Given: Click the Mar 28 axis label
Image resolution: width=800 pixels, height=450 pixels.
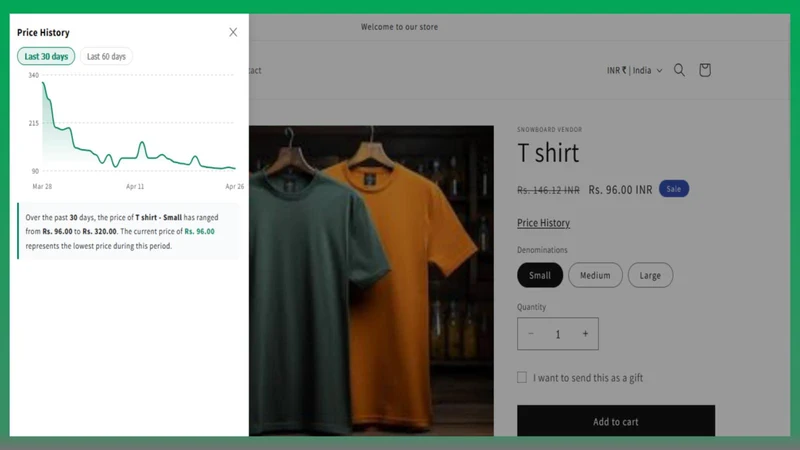Looking at the screenshot, I should tap(42, 186).
